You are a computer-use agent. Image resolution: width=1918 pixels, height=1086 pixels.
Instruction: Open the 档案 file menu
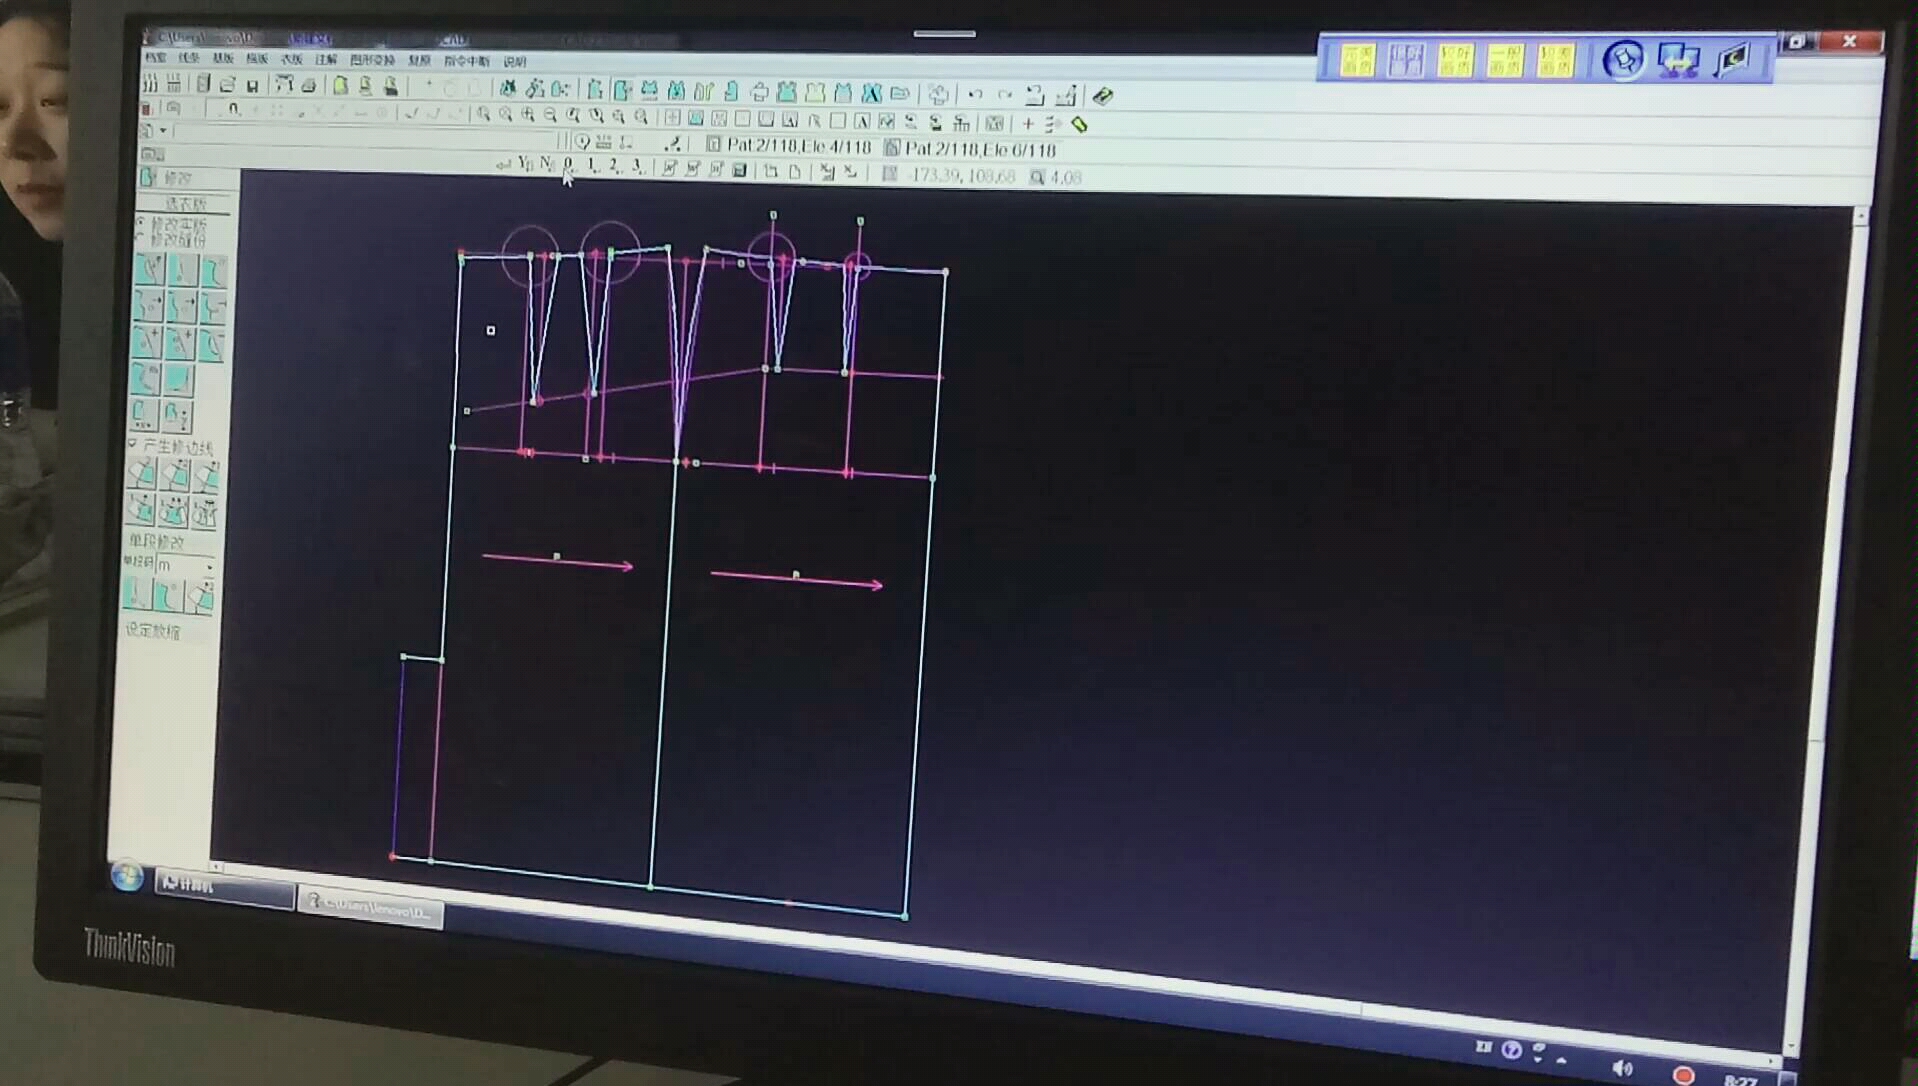point(156,58)
